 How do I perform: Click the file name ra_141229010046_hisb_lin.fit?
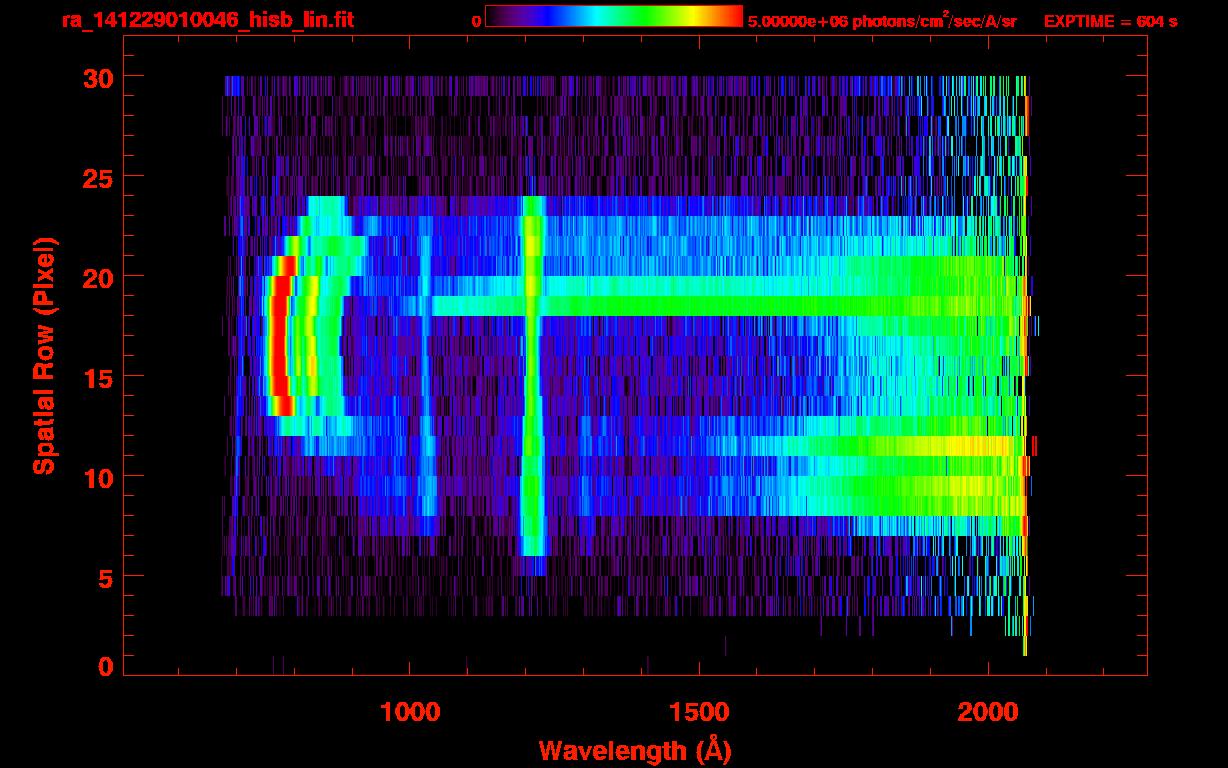point(207,20)
